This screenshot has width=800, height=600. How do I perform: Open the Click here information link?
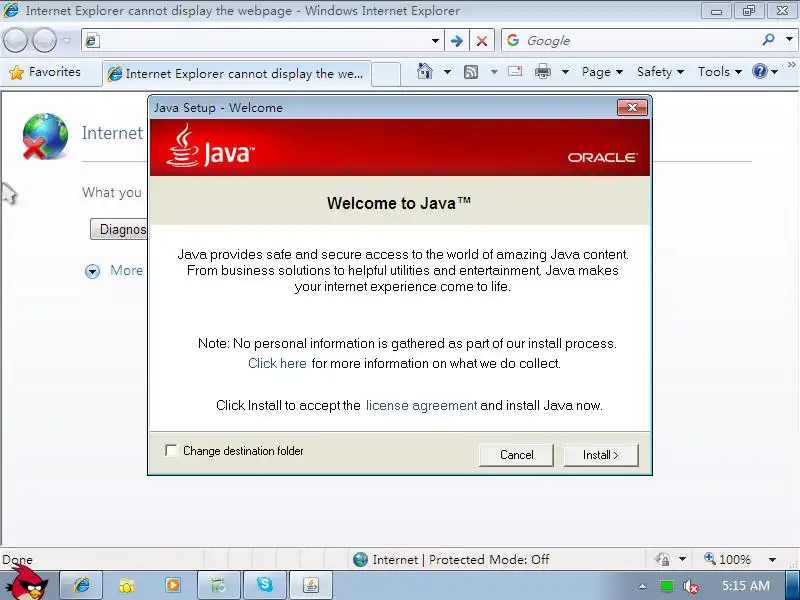point(277,363)
